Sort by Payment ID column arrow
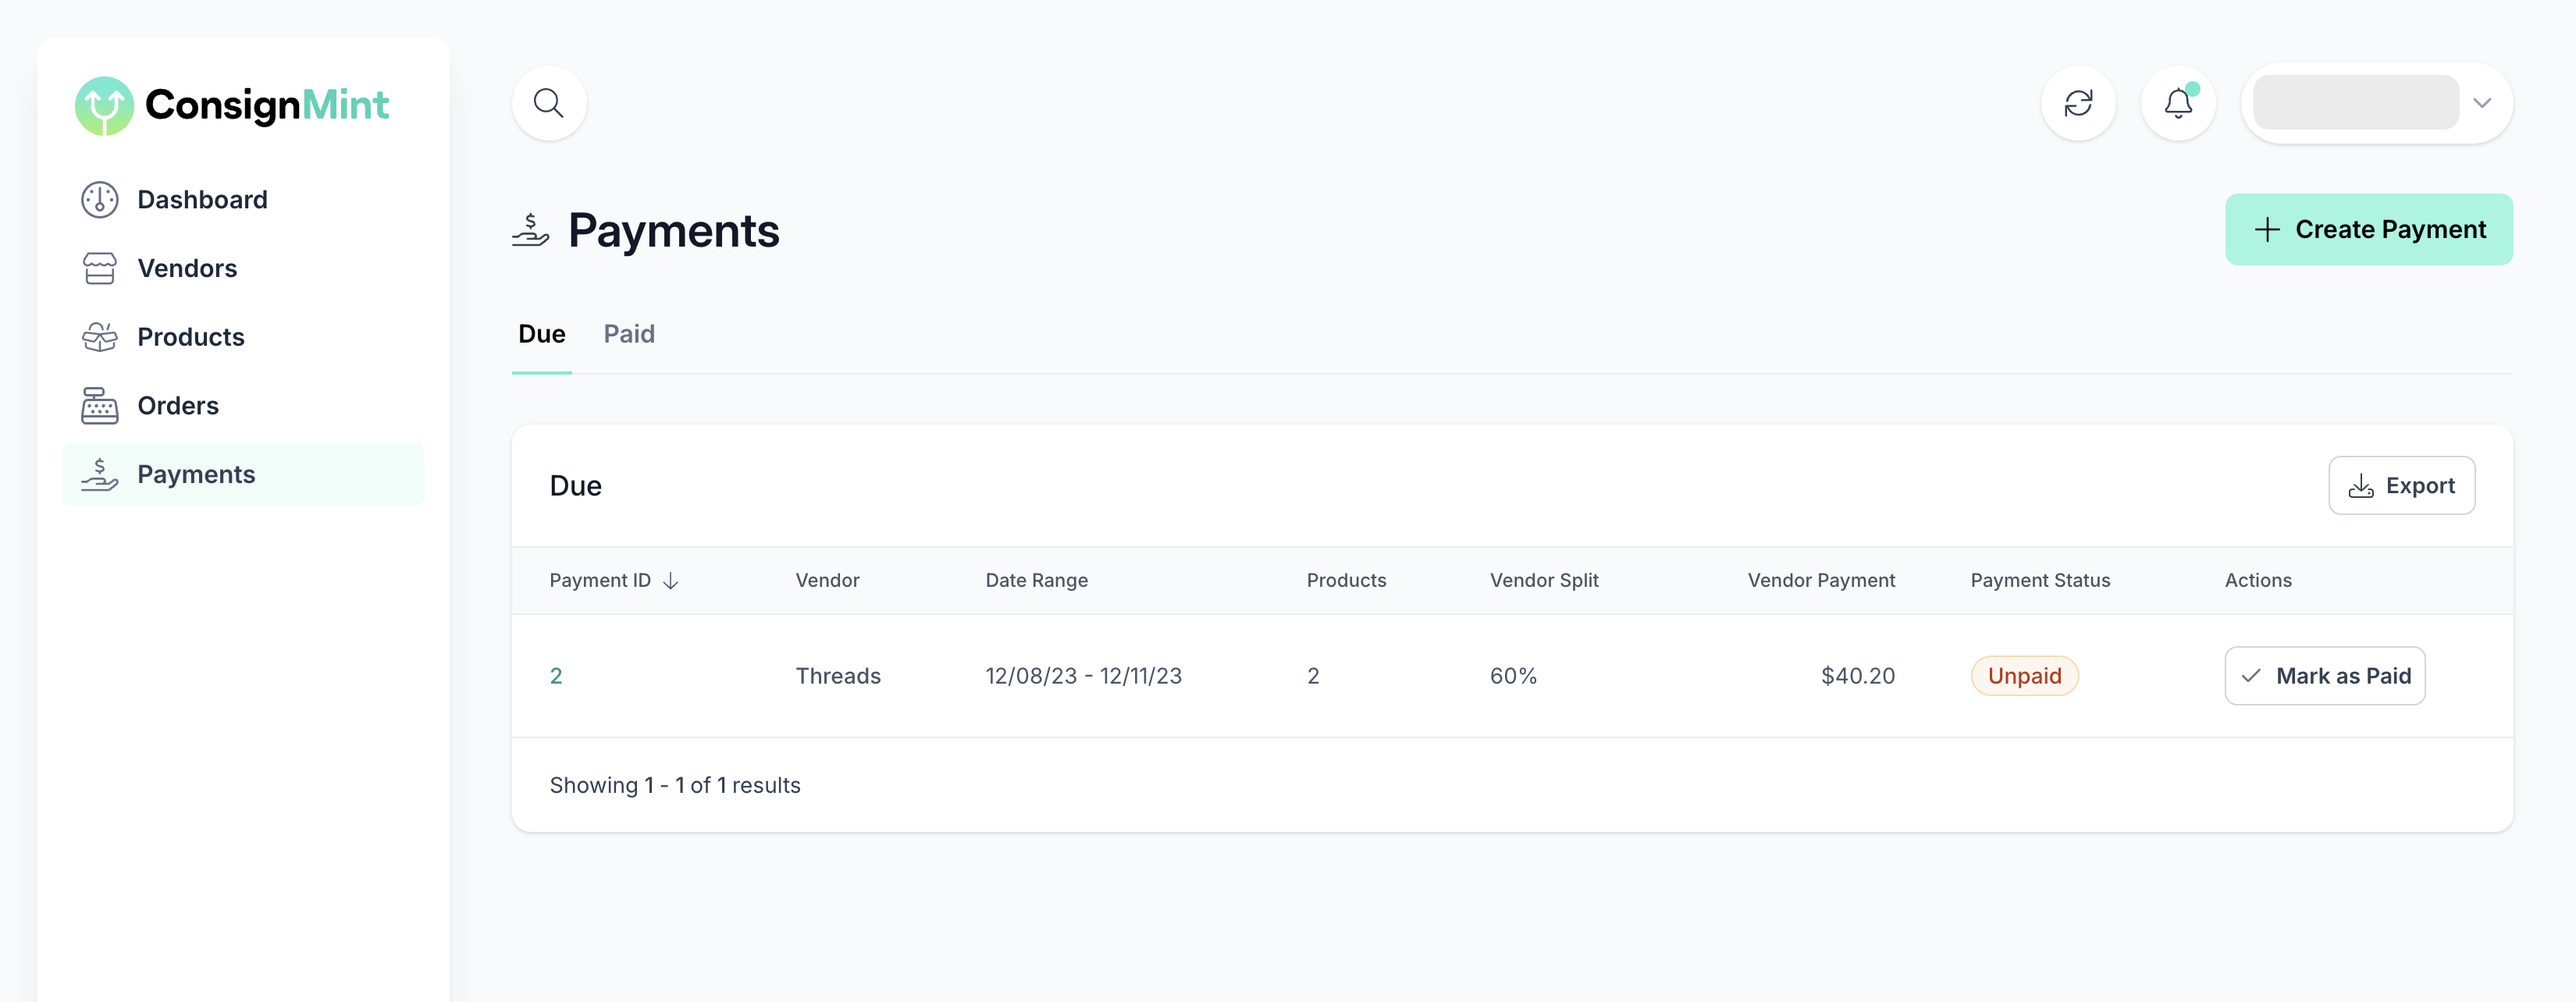 [x=671, y=581]
